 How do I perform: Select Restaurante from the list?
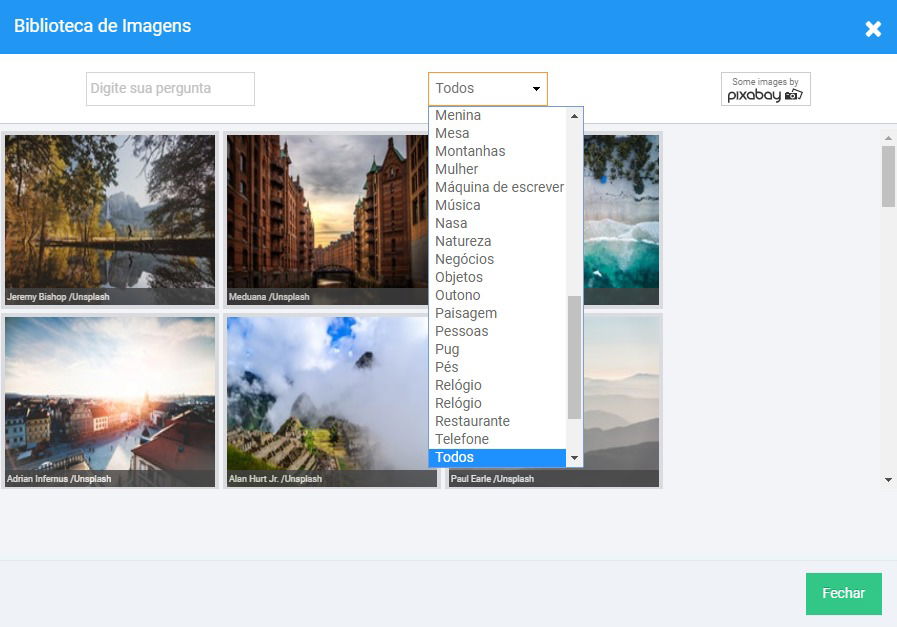coord(497,422)
